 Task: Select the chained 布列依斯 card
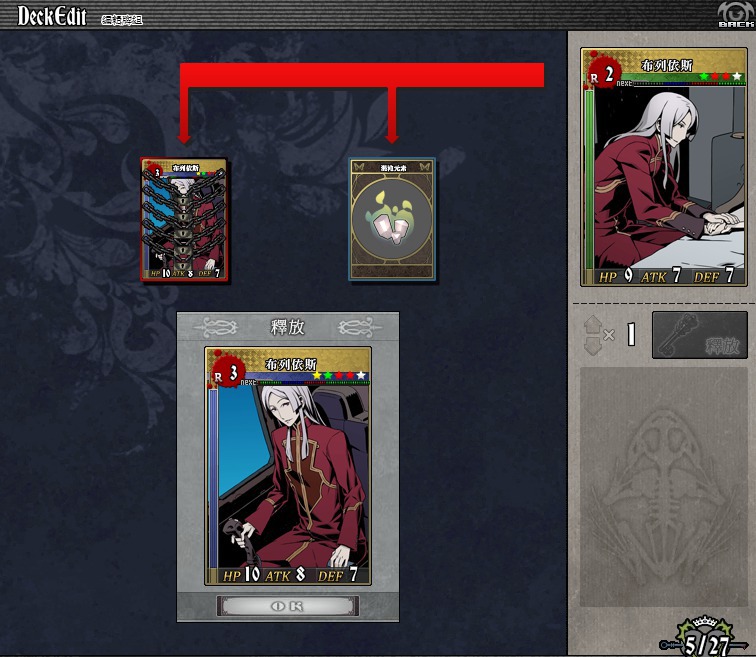[x=184, y=219]
